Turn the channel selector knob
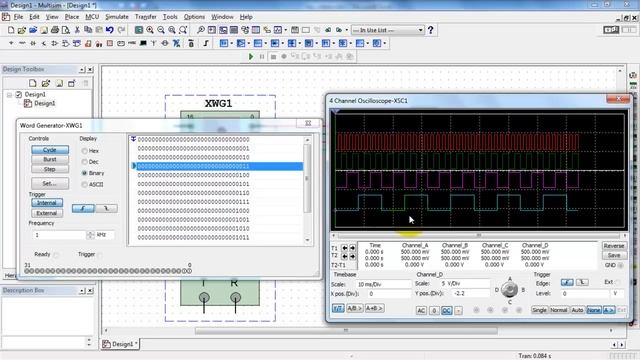Image resolution: width=640 pixels, height=360 pixels. pyautogui.click(x=509, y=289)
